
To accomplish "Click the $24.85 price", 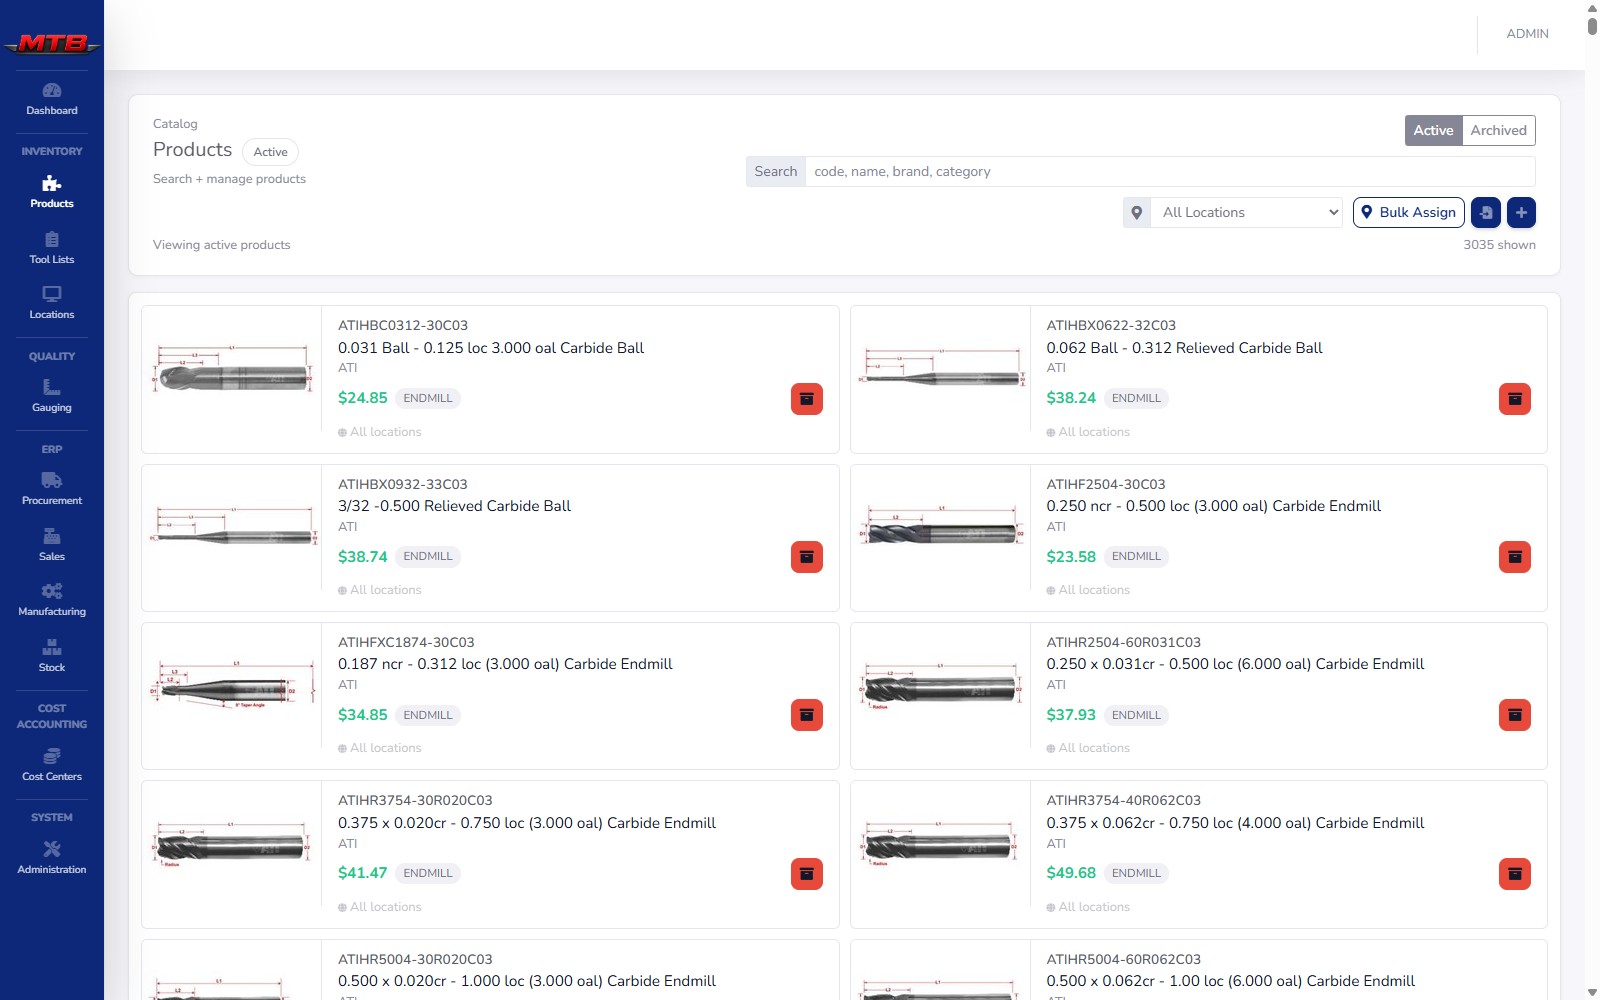I will click(x=362, y=398).
